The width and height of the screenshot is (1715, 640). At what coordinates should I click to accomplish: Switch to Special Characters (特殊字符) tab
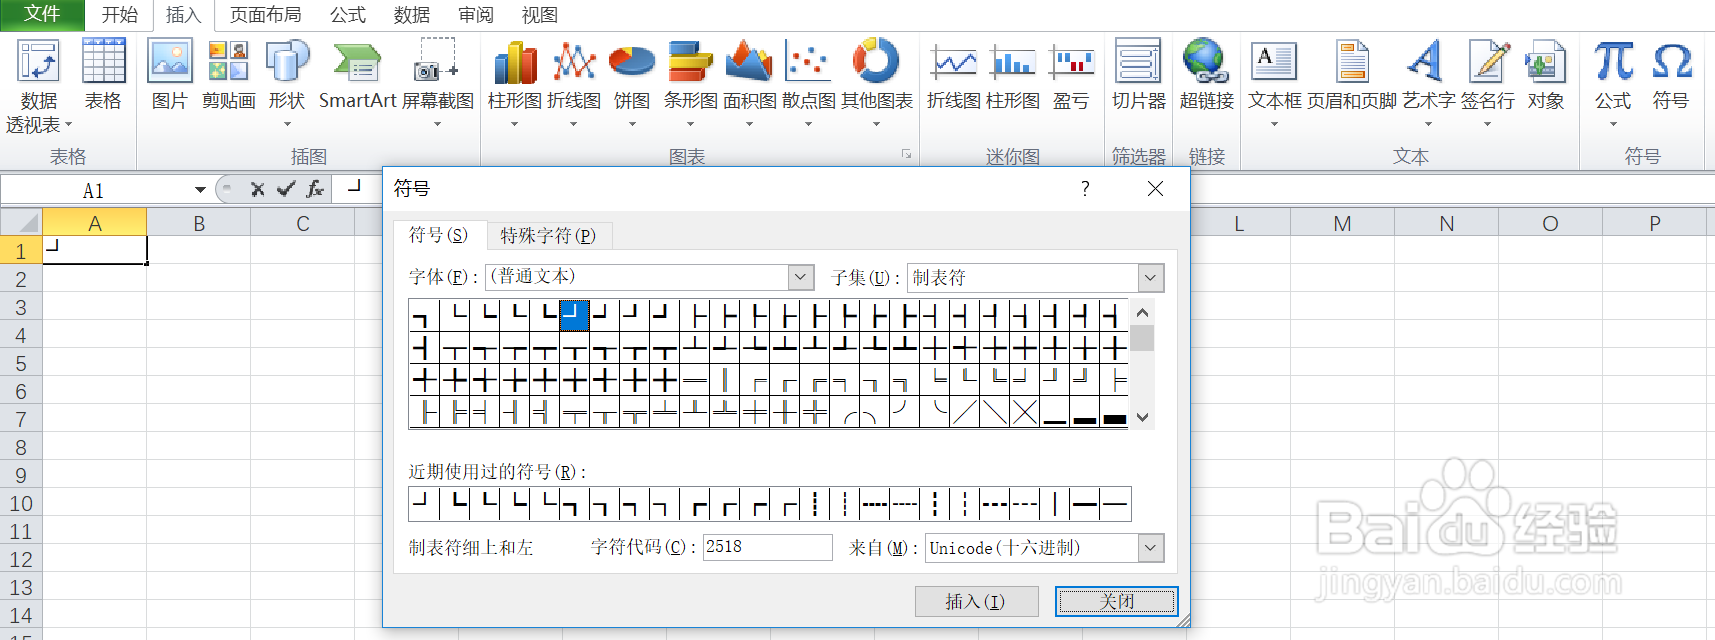(x=548, y=235)
